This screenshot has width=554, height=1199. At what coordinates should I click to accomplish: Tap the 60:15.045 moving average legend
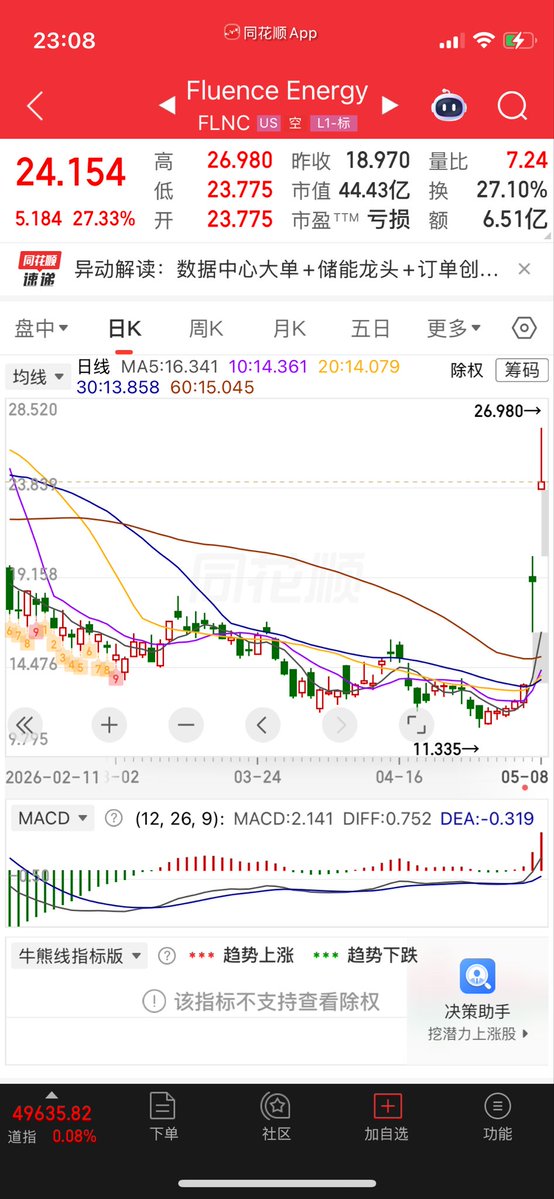[212, 388]
